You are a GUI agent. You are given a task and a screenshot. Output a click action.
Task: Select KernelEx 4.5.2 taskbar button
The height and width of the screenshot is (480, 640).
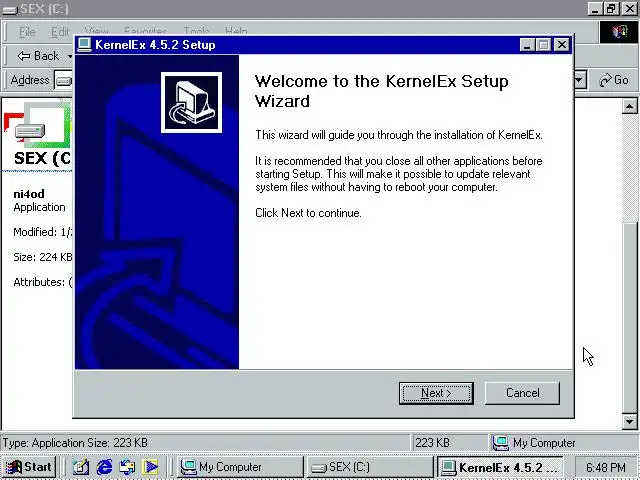tap(500, 467)
